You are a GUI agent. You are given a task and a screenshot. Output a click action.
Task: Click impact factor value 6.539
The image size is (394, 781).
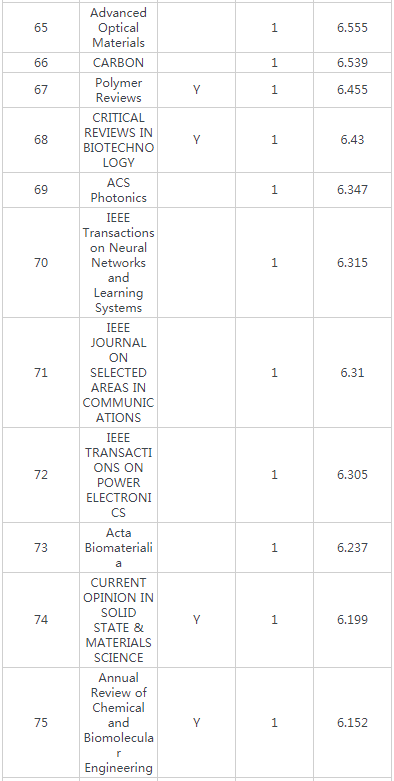pos(353,63)
